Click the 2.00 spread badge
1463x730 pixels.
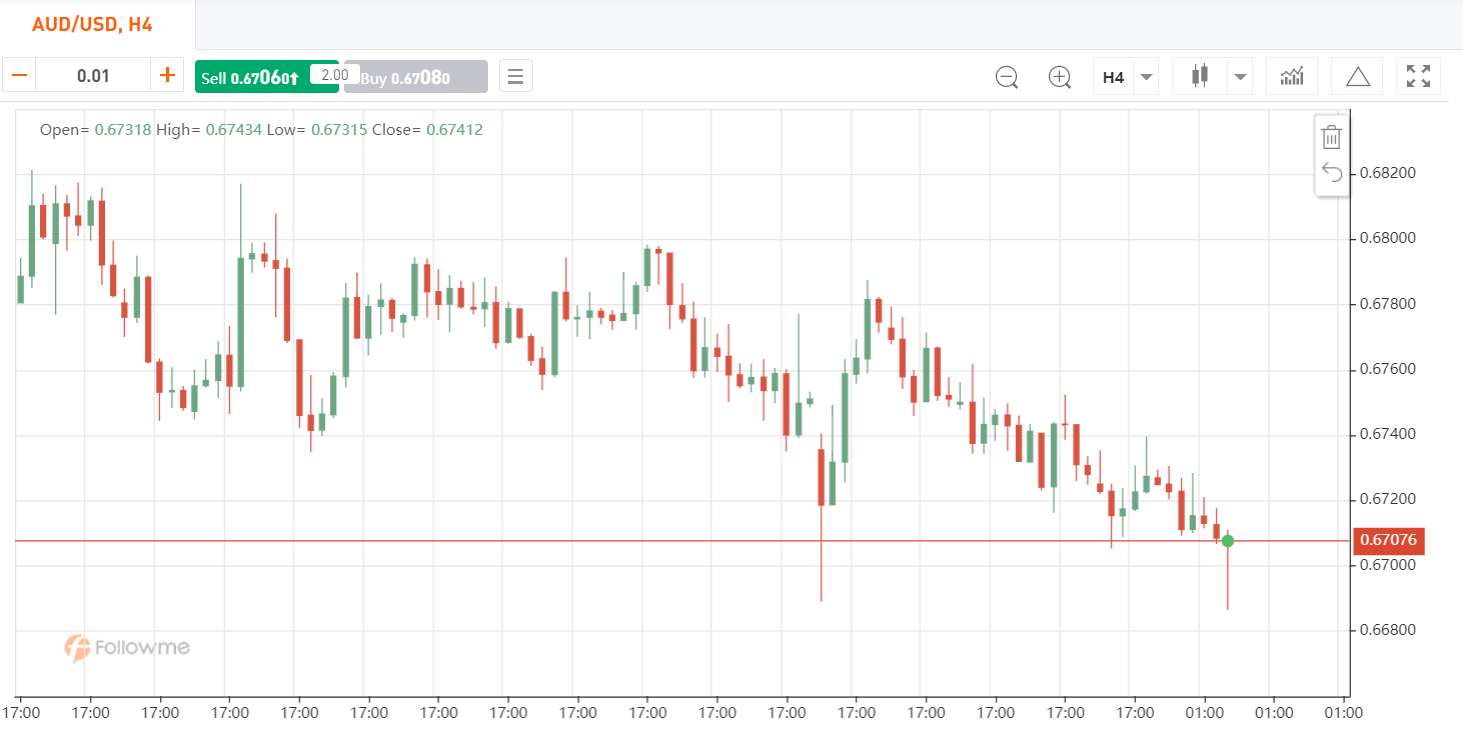tap(336, 75)
